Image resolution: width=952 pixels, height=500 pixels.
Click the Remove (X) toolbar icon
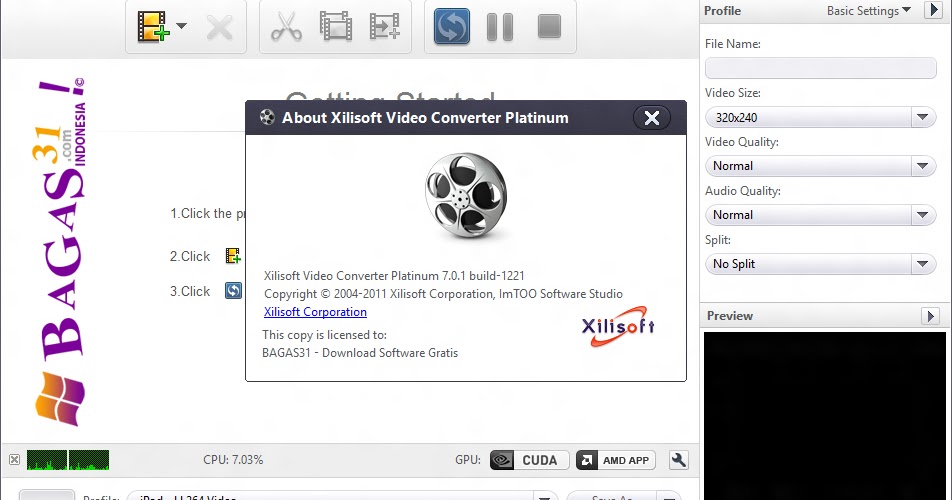click(x=219, y=27)
